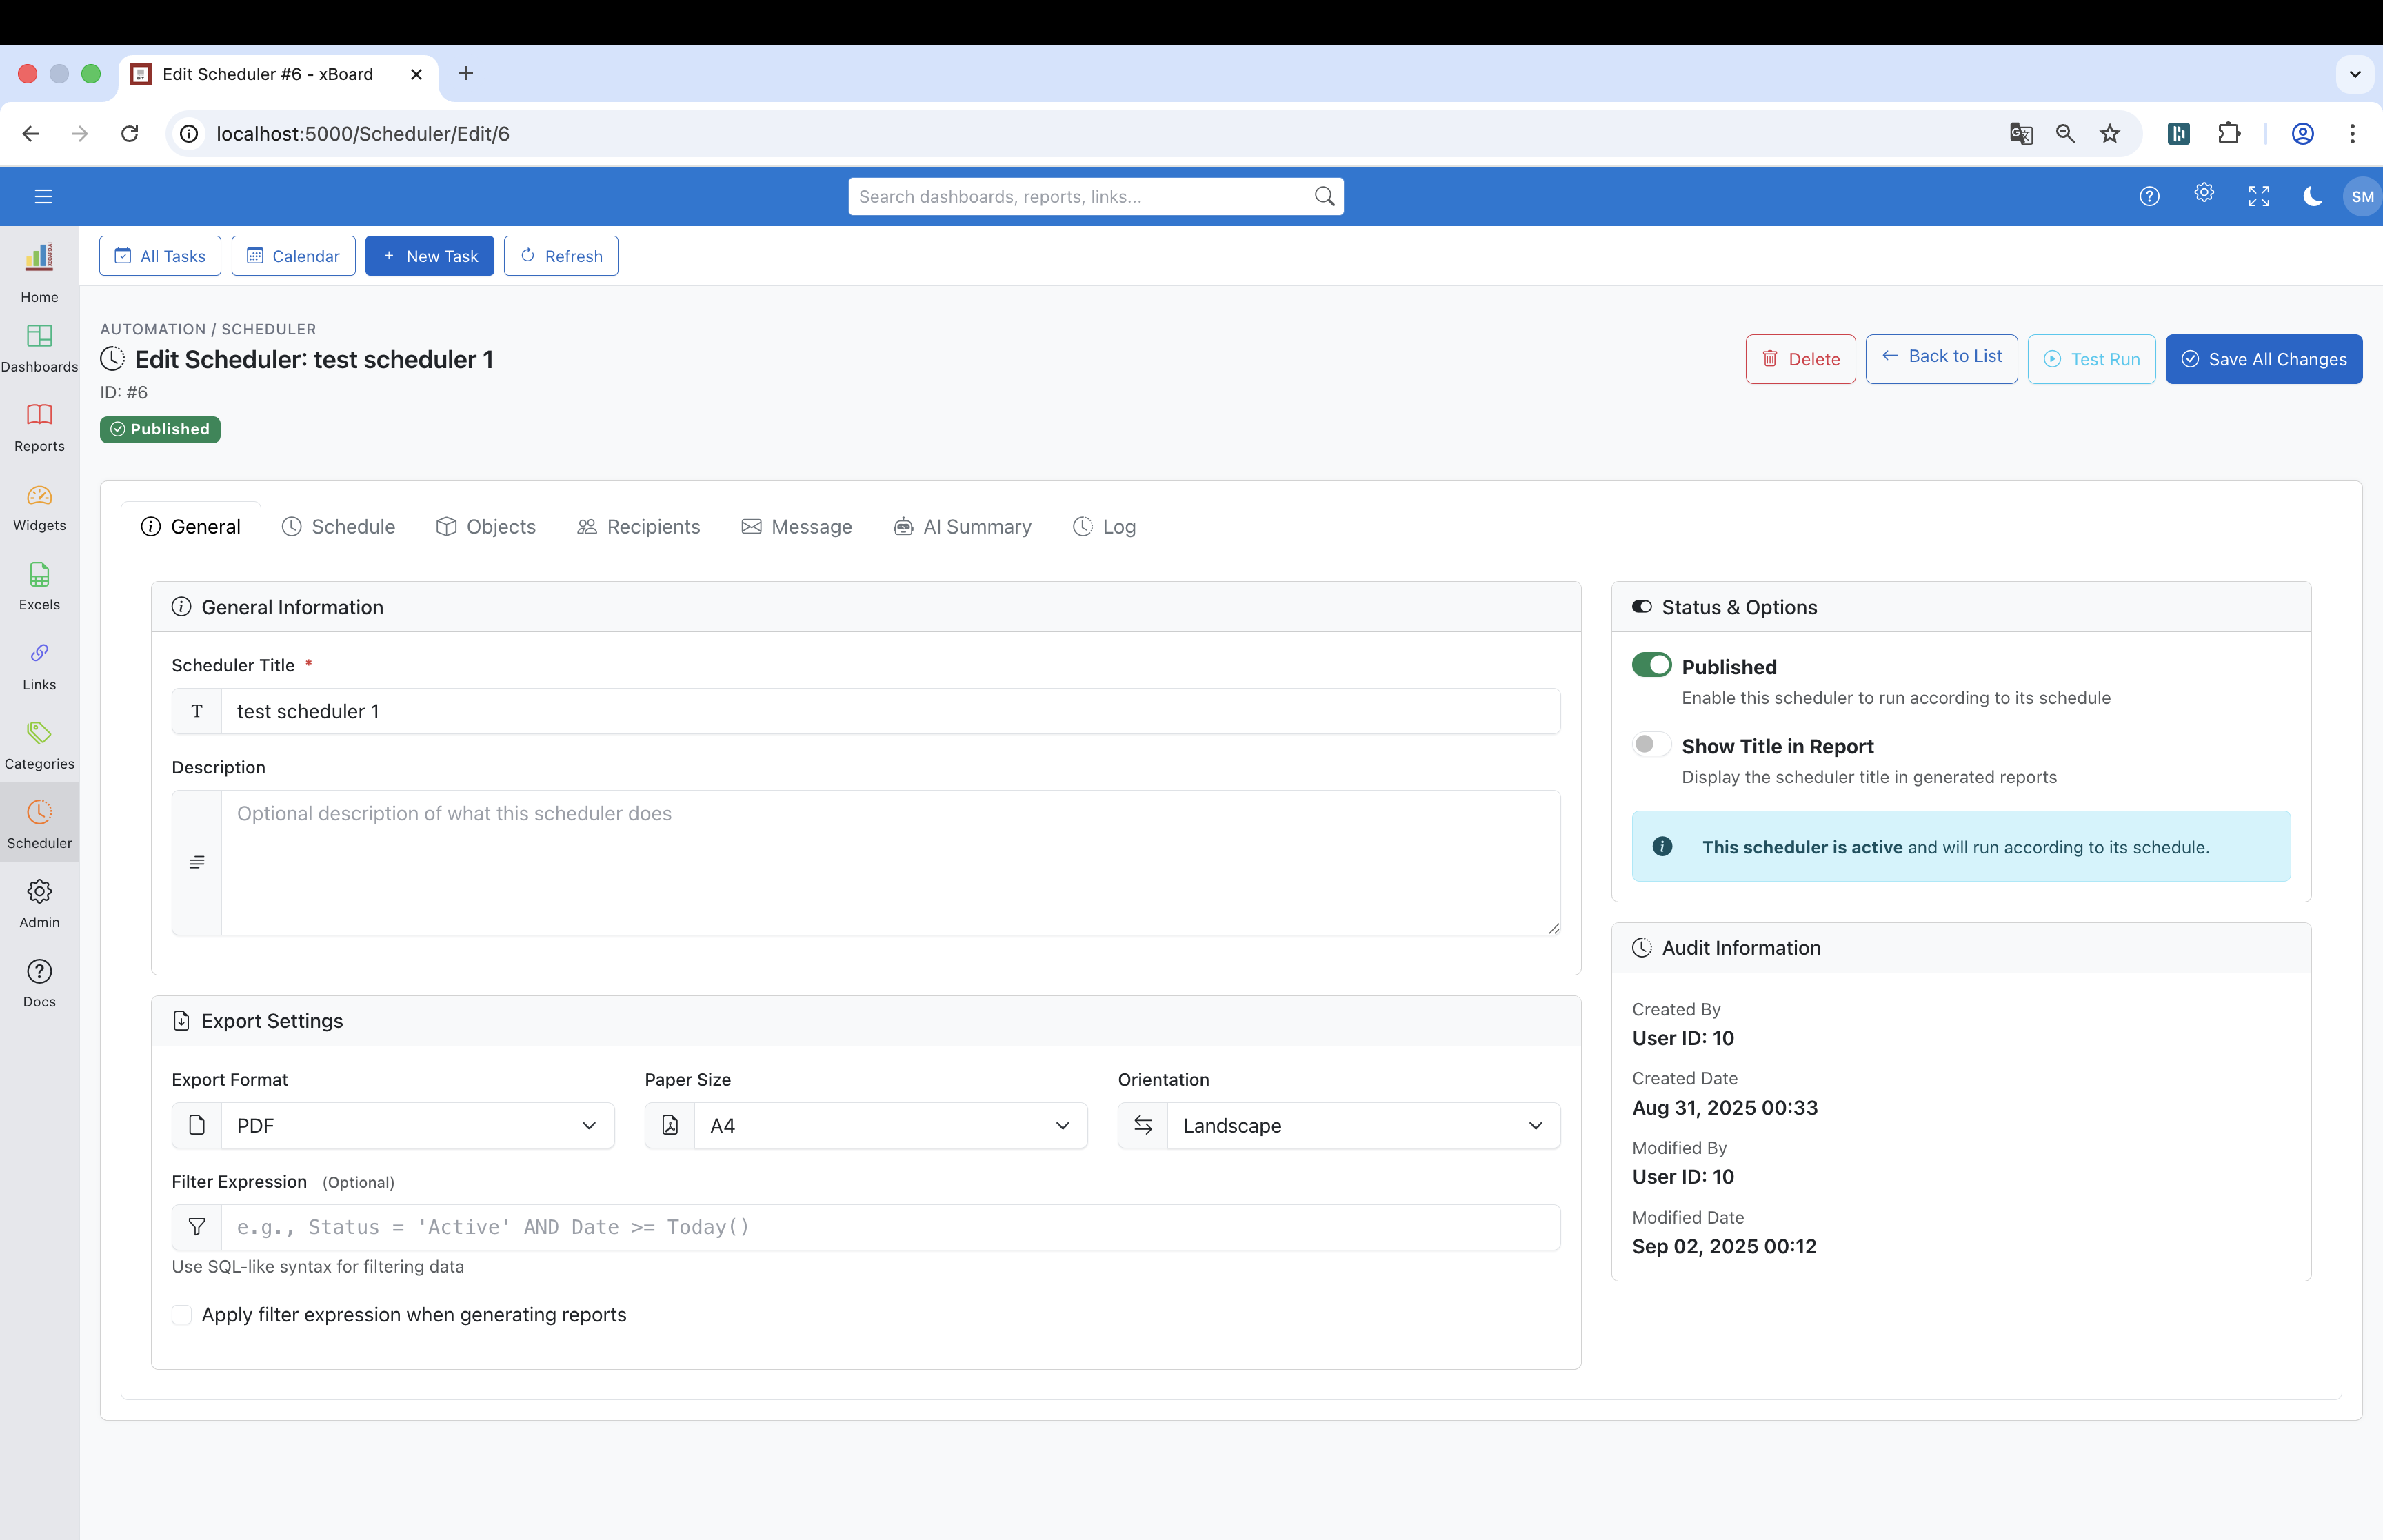Switch to the Objects tab
This screenshot has width=2383, height=1540.
(486, 526)
